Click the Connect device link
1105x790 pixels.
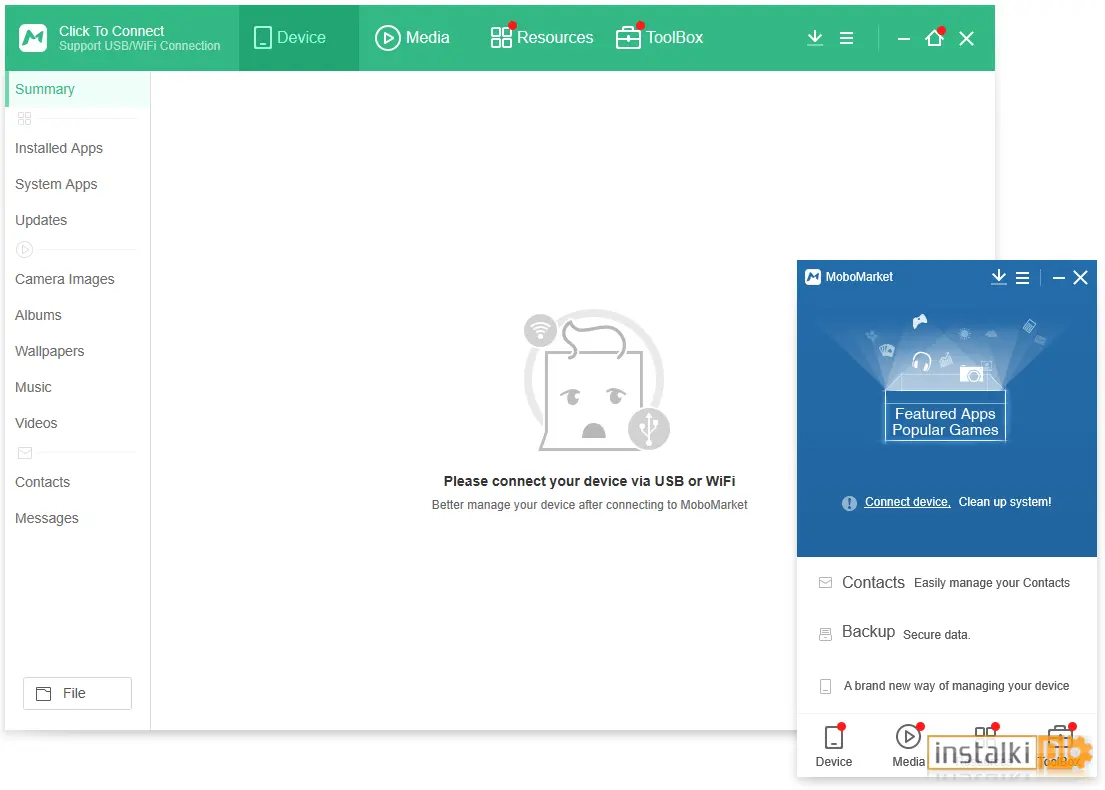point(908,502)
